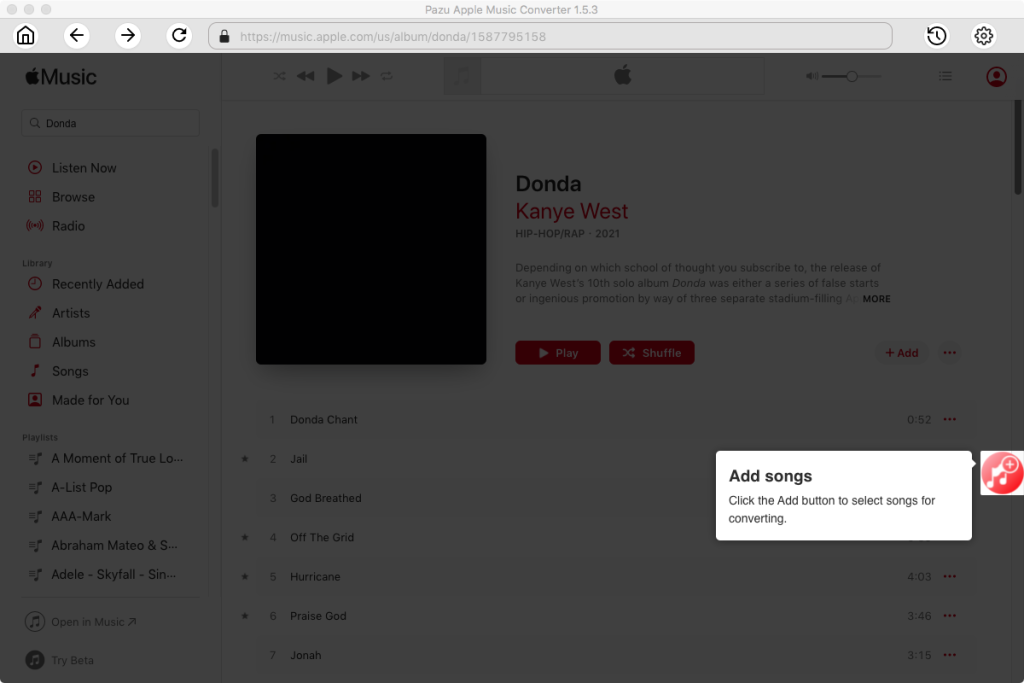Image resolution: width=1024 pixels, height=683 pixels.
Task: Open the settings gear icon
Action: click(983, 36)
